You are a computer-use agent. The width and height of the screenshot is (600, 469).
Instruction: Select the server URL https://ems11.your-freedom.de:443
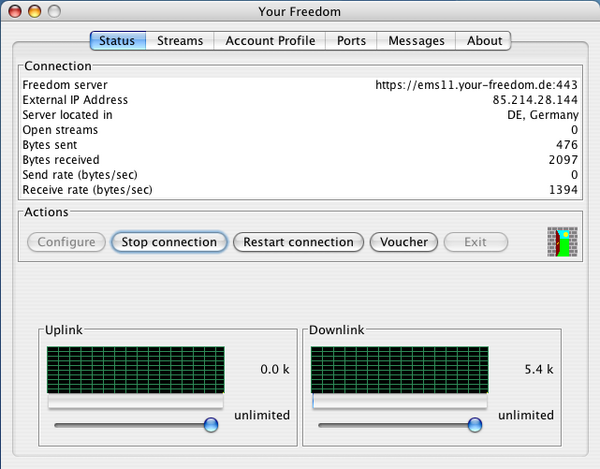476,85
